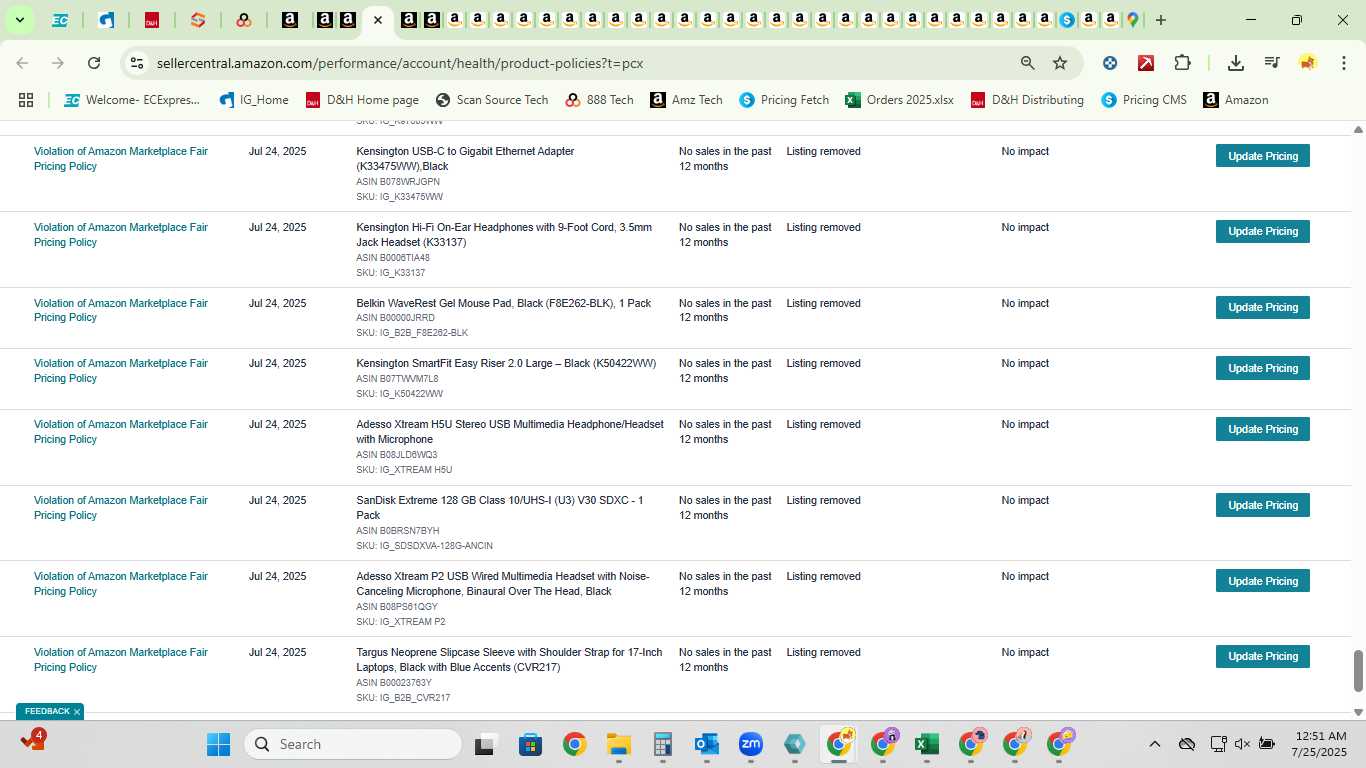Open the D&H Distributing bookmark
This screenshot has width=1366, height=768.
[x=1027, y=100]
